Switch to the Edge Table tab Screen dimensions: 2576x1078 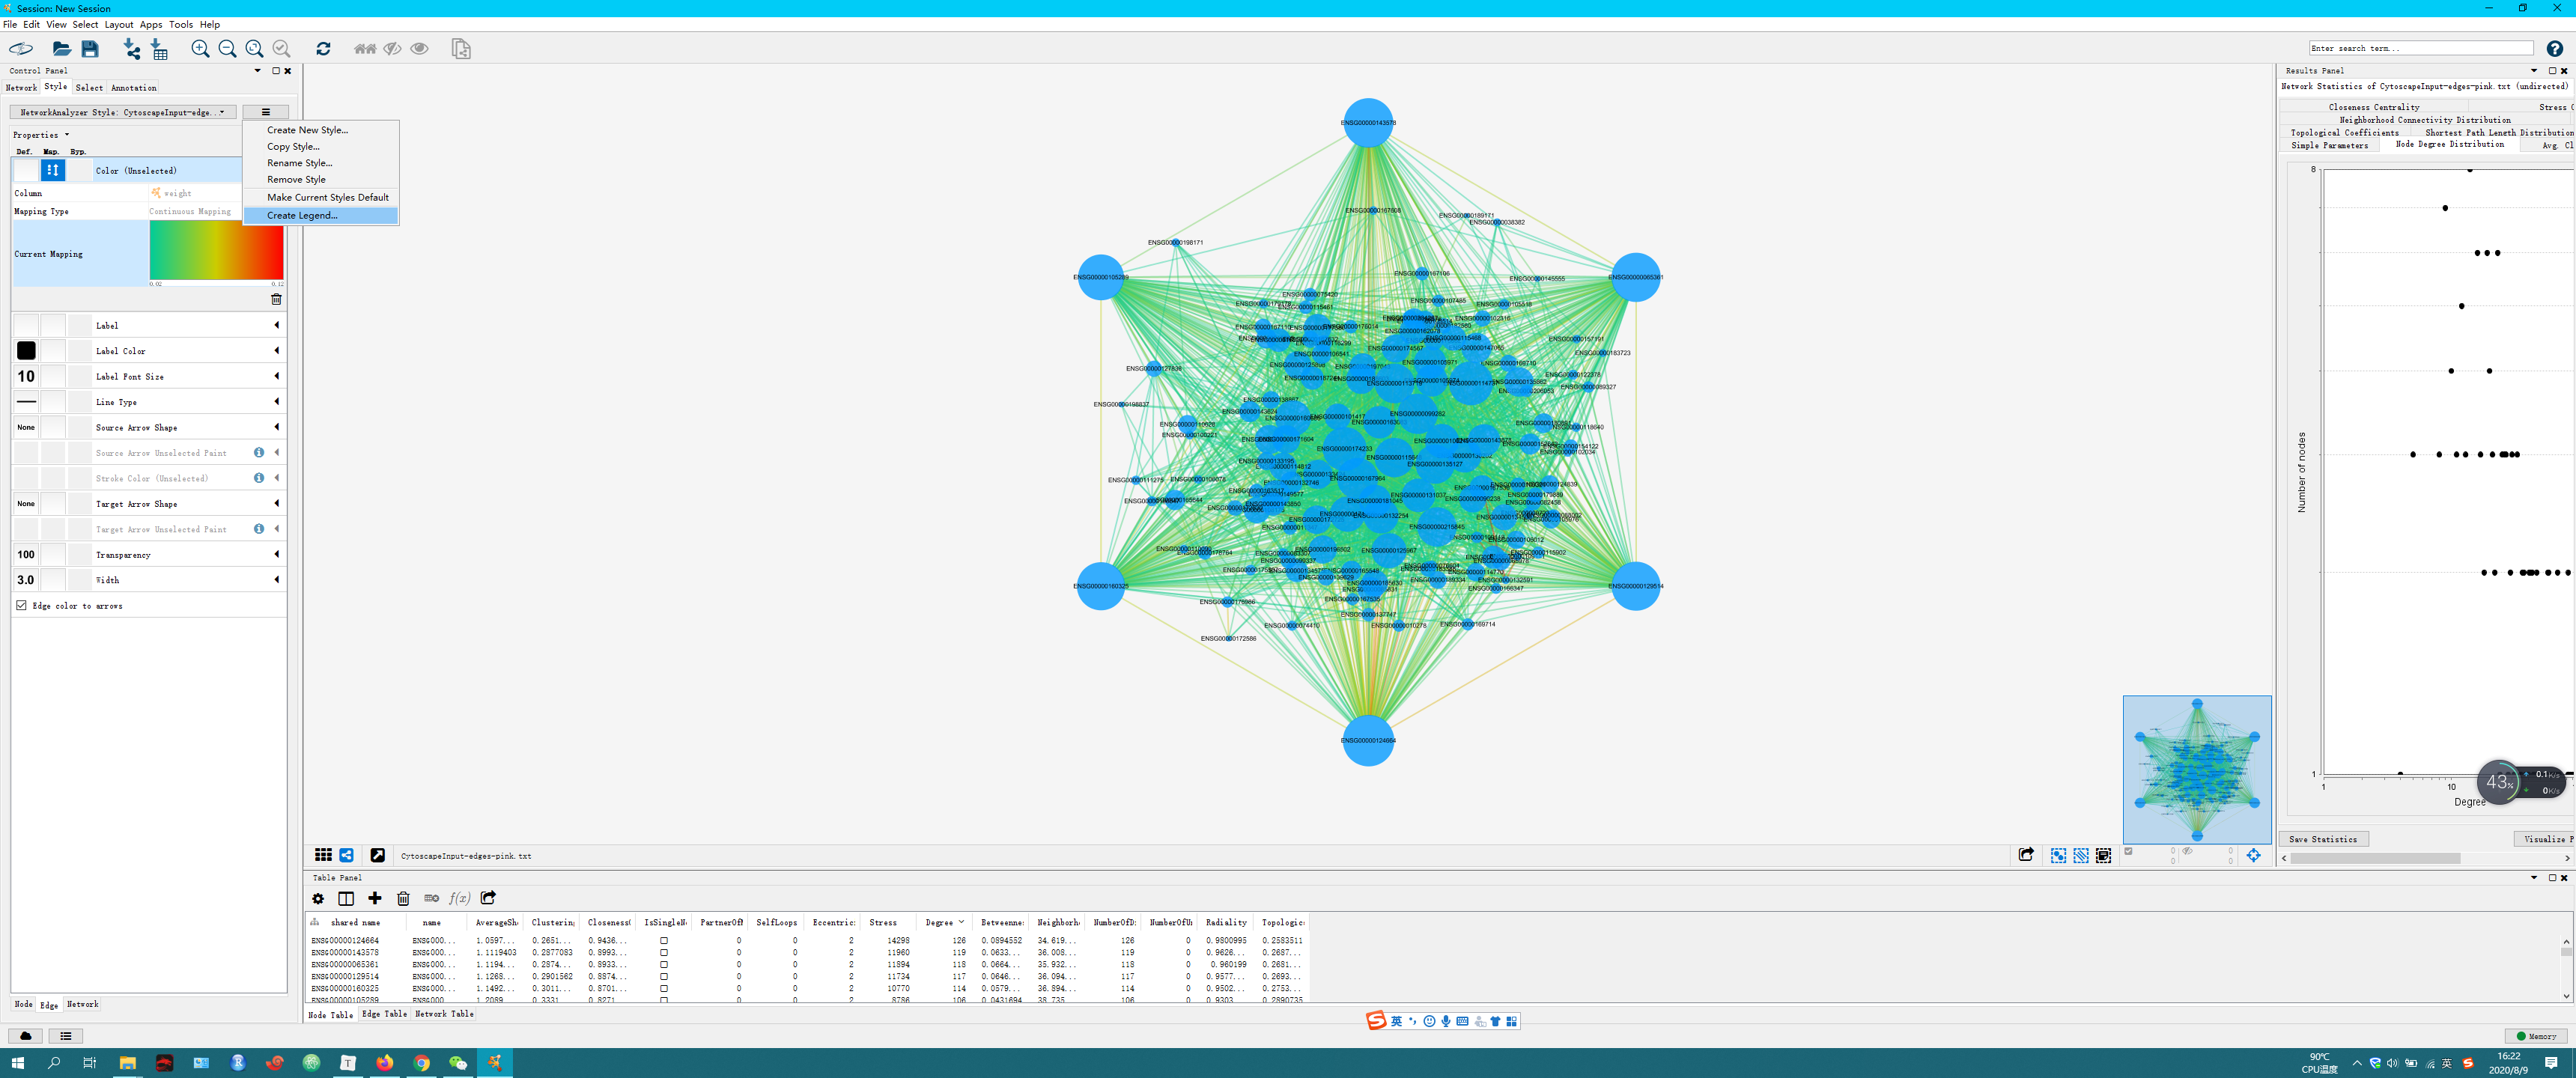384,1014
